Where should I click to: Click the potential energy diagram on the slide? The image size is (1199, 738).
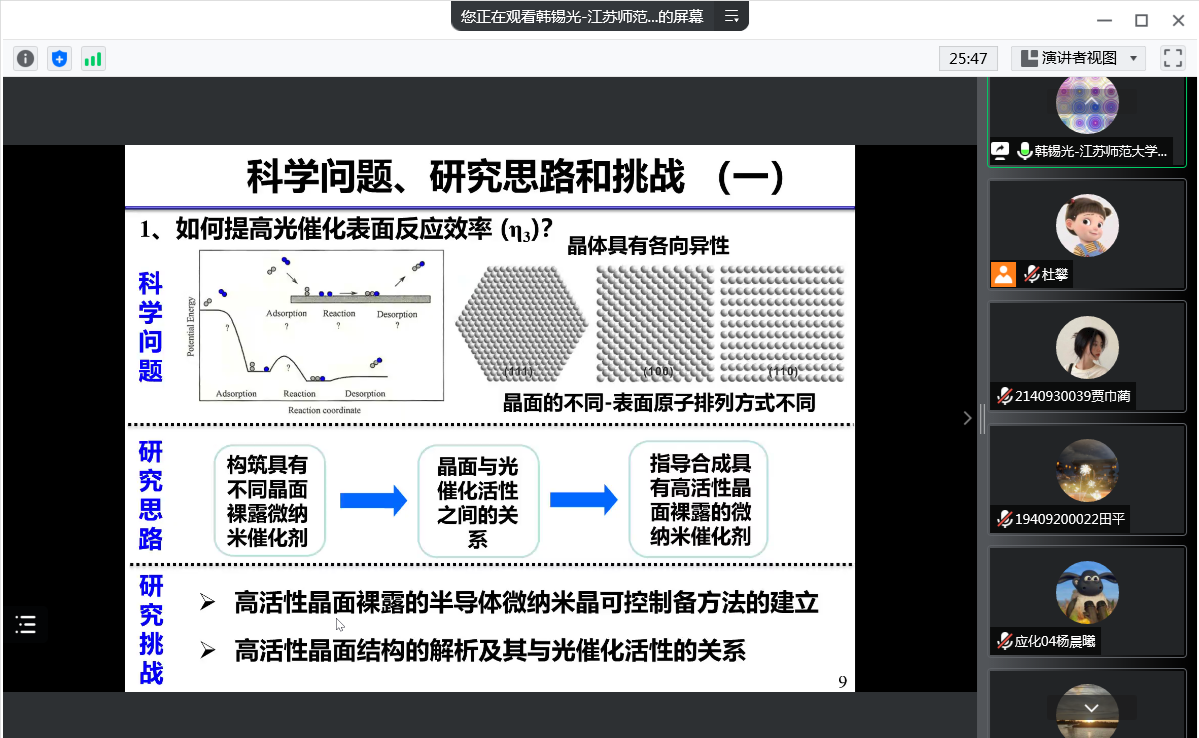click(321, 325)
